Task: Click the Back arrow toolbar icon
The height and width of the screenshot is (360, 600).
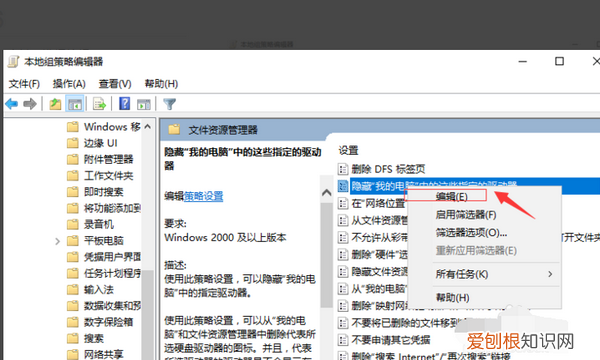Action: (x=11, y=104)
